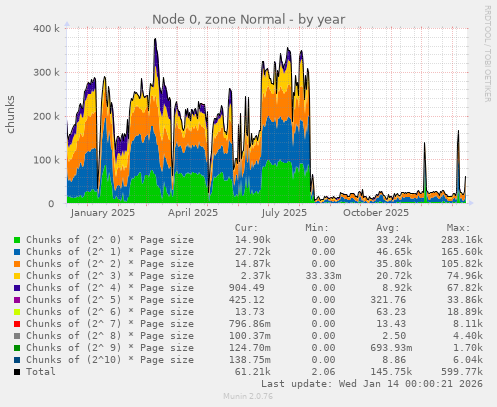Click the blue swatch for 2^1 chunks
This screenshot has width=497, height=407.
17,252
